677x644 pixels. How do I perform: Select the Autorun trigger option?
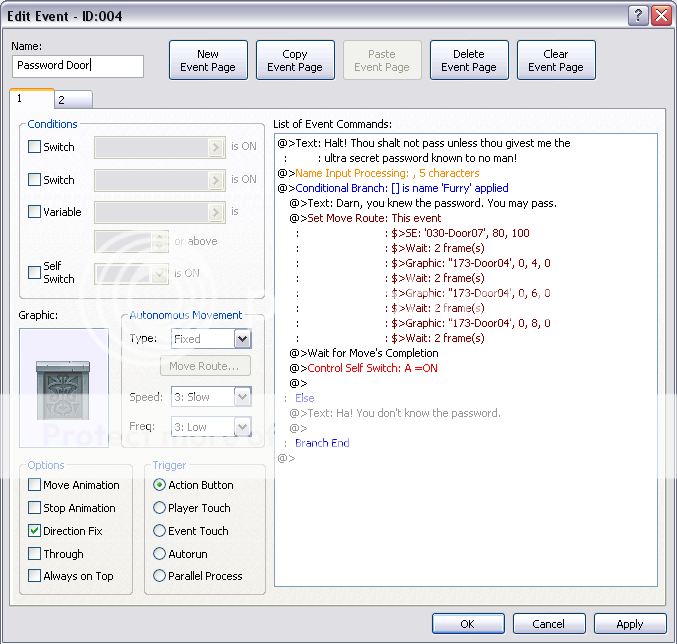coord(160,554)
